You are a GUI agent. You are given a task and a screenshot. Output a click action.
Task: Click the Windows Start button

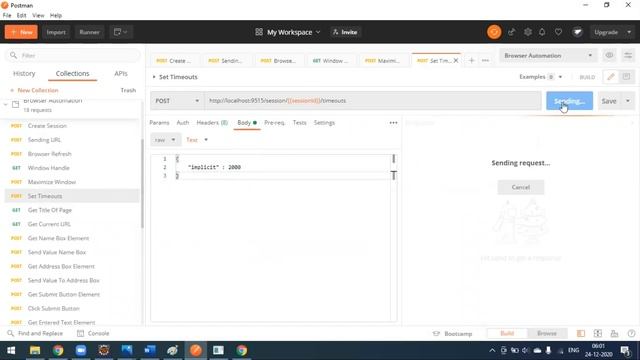11,350
